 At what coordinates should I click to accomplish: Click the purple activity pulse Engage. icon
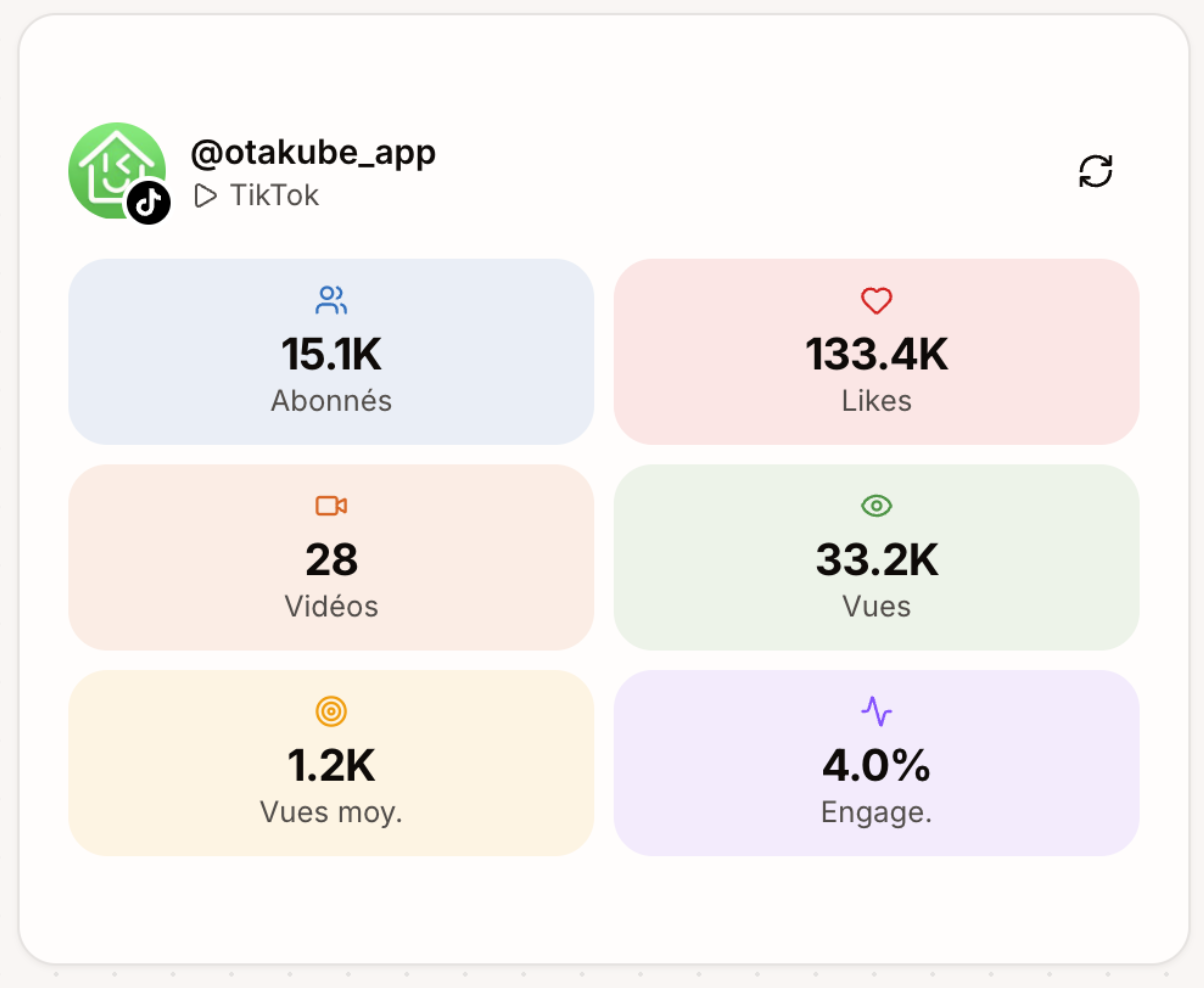click(x=877, y=711)
